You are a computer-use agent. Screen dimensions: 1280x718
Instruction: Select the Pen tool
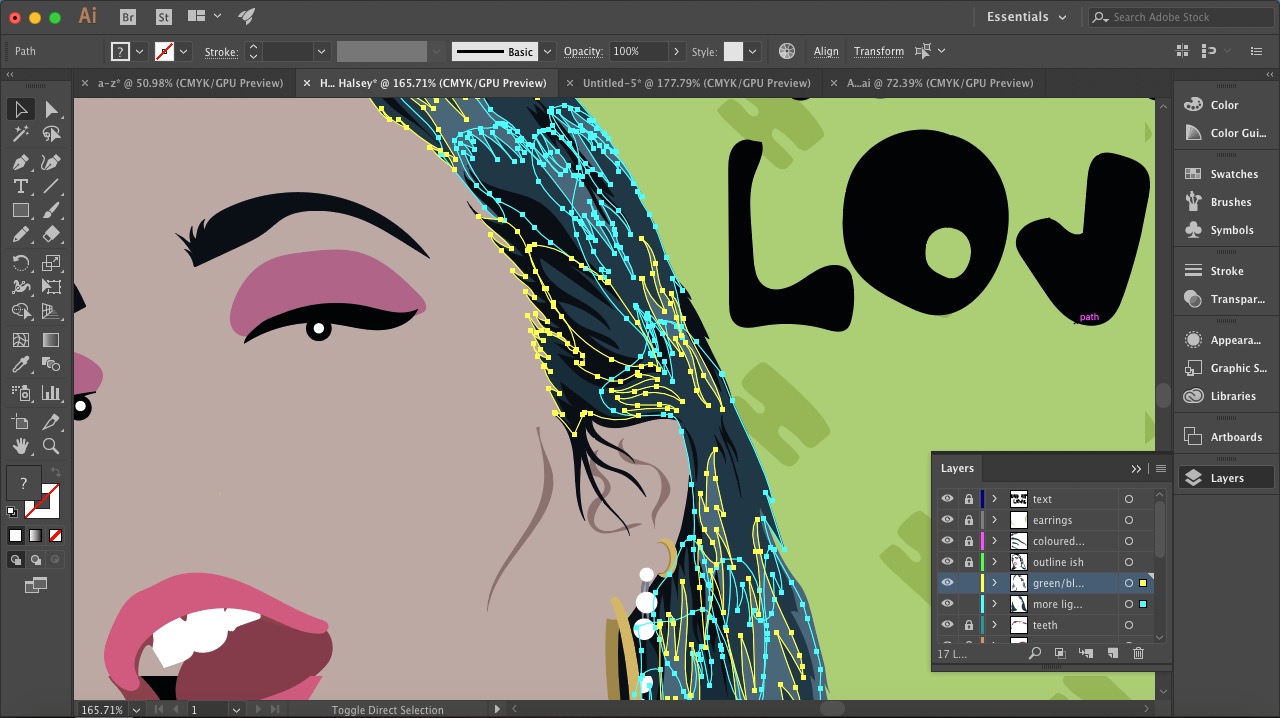[21, 162]
